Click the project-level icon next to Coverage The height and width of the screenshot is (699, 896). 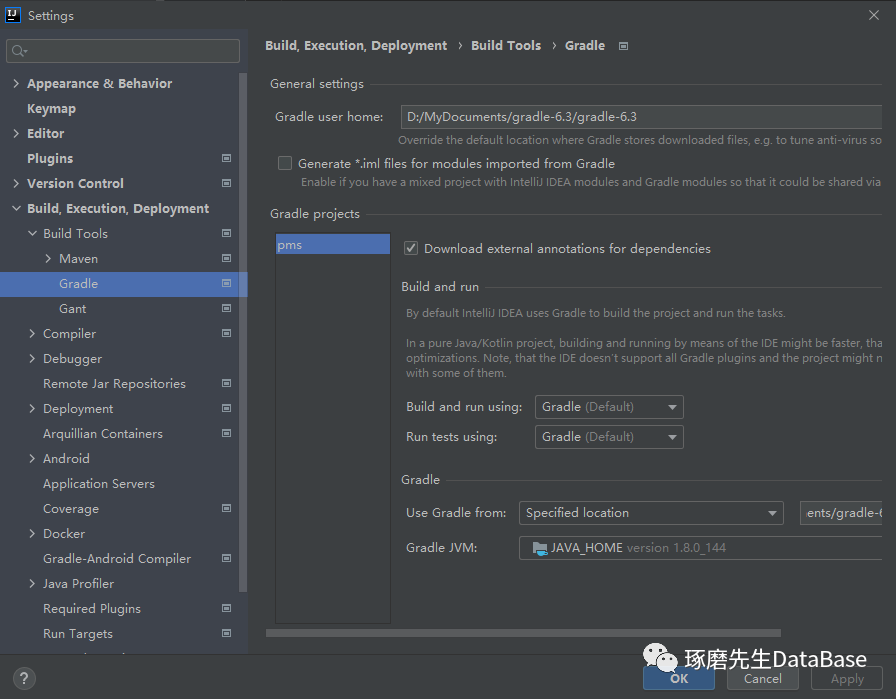(x=226, y=508)
